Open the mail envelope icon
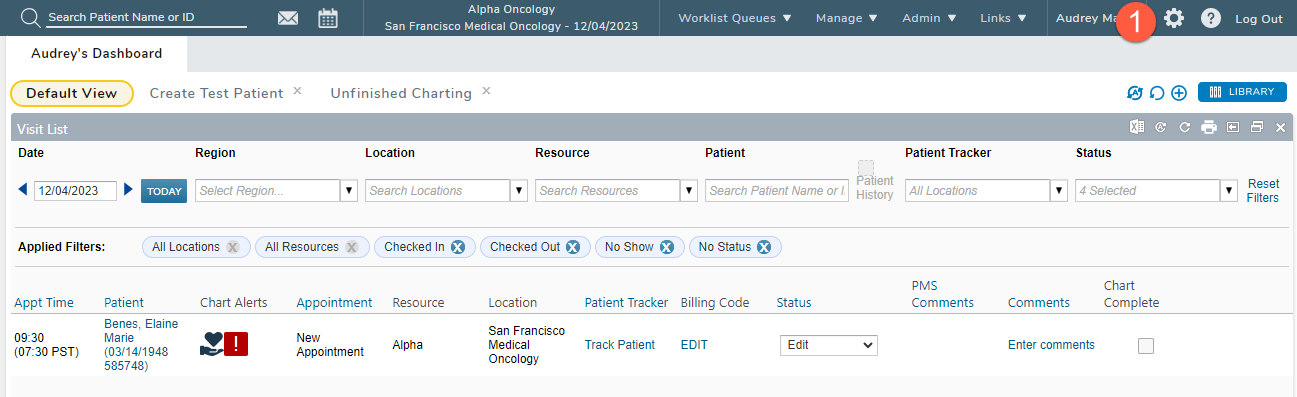This screenshot has height=397, width=1297. pyautogui.click(x=288, y=18)
